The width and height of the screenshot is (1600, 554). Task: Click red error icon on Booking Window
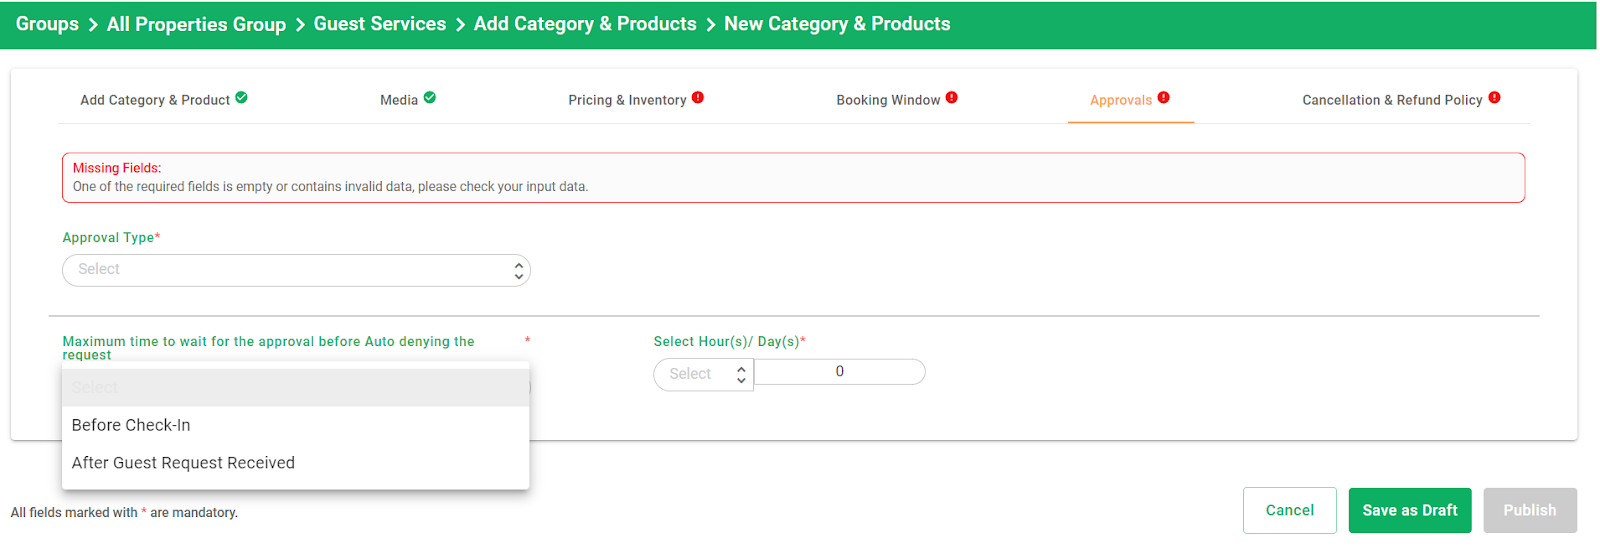point(952,98)
